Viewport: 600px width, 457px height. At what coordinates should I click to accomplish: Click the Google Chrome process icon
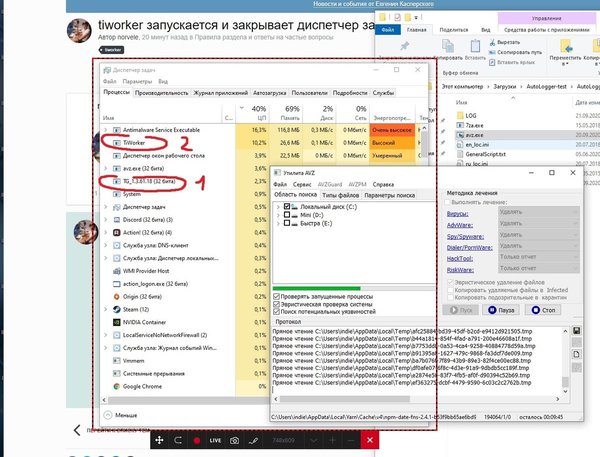coord(117,386)
